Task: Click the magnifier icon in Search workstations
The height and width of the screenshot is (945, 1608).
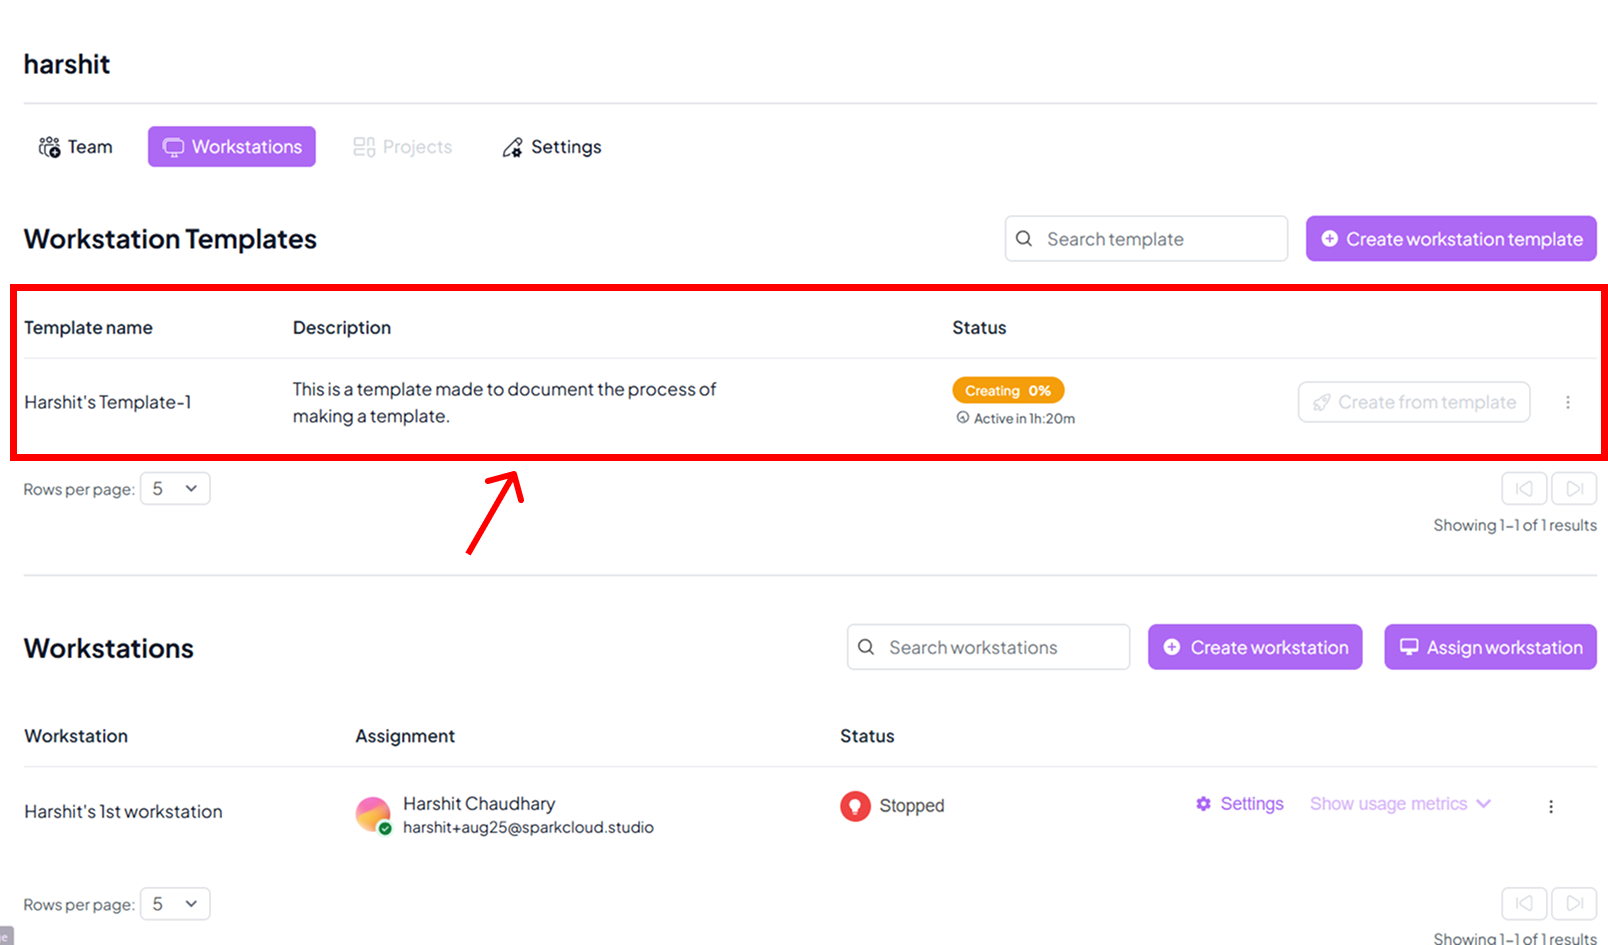Action: (866, 647)
